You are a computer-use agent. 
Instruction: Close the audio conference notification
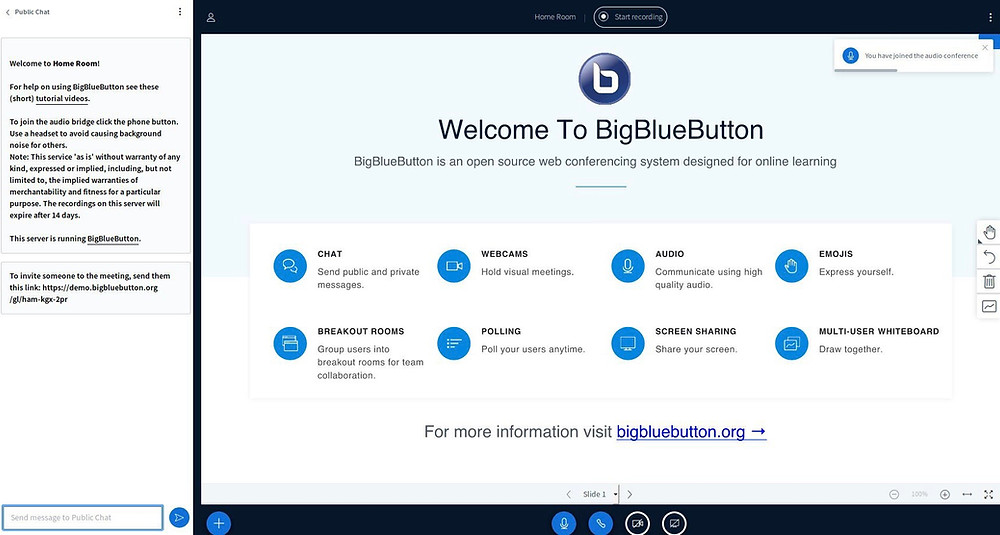[985, 47]
